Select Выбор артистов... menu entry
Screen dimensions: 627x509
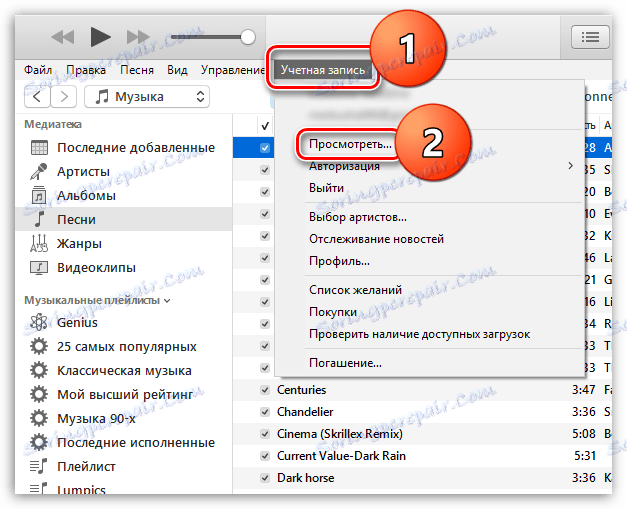(357, 217)
